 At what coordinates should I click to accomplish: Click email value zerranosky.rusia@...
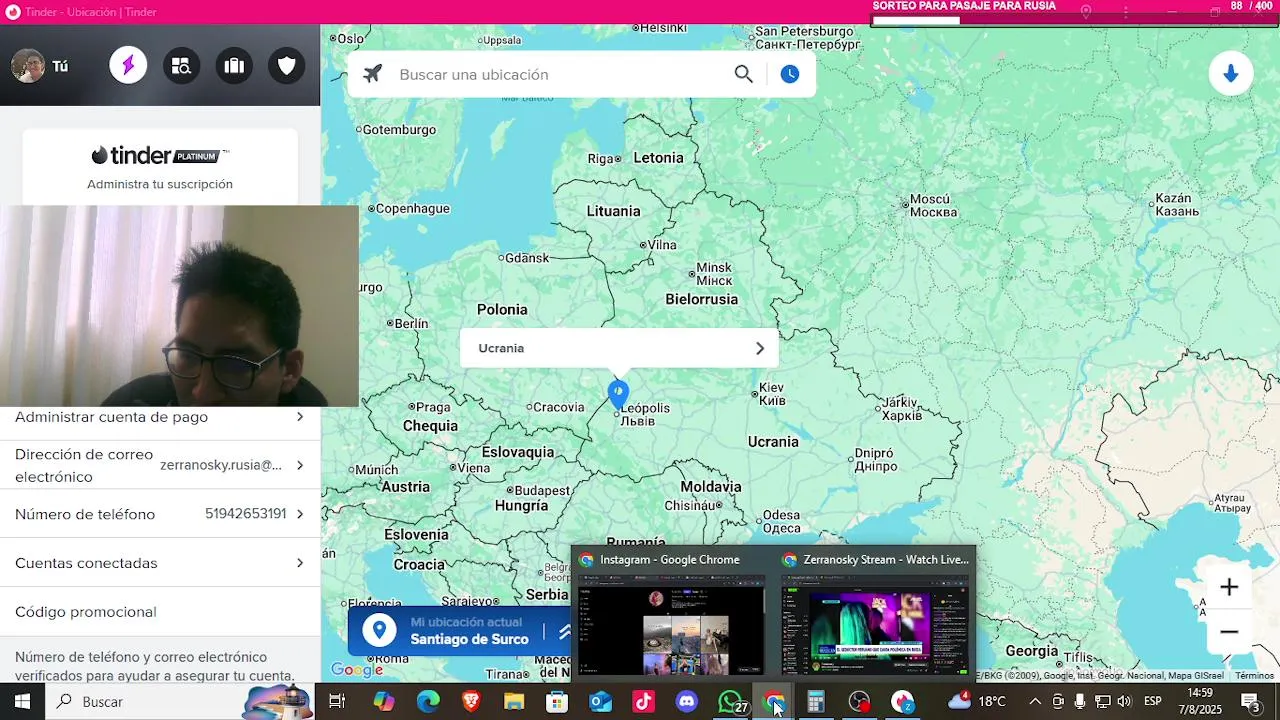[221, 465]
